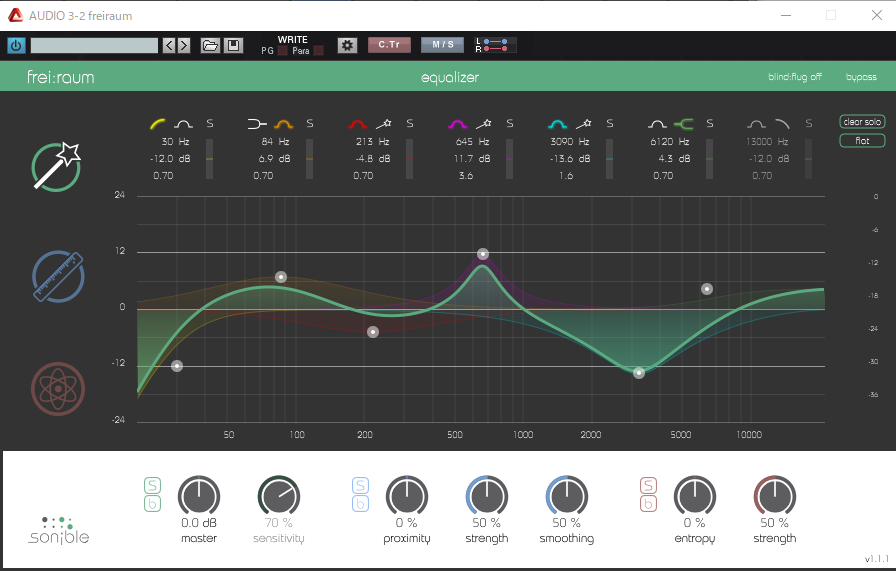Go to the next preset with right arrow
The width and height of the screenshot is (896, 571).
coord(183,45)
